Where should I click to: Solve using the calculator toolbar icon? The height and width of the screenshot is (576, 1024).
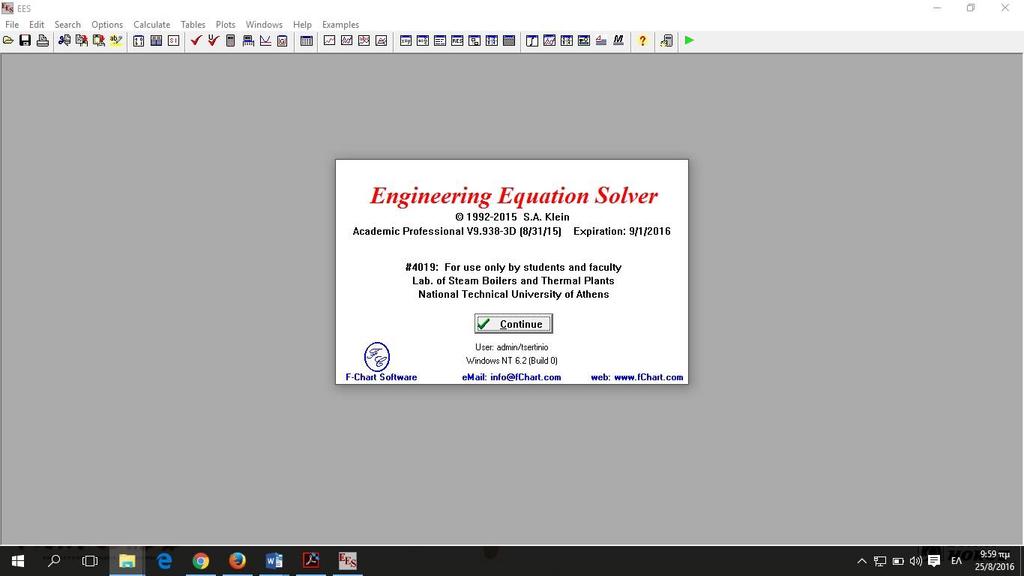(x=231, y=40)
